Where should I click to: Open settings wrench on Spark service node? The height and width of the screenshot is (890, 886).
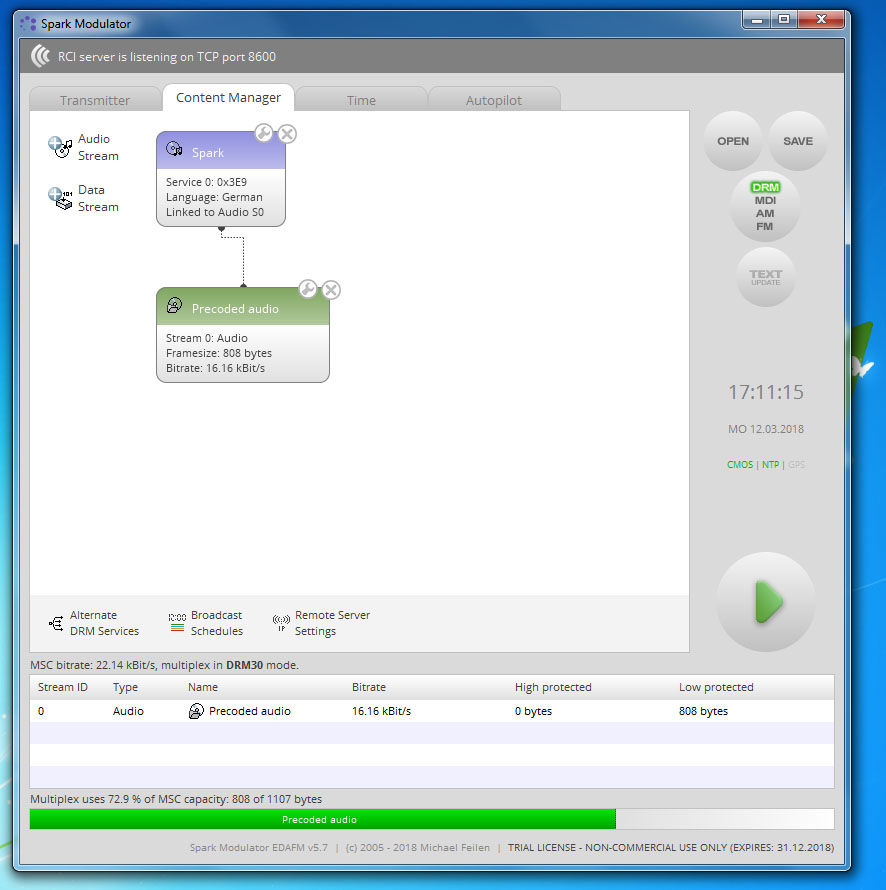pyautogui.click(x=264, y=133)
